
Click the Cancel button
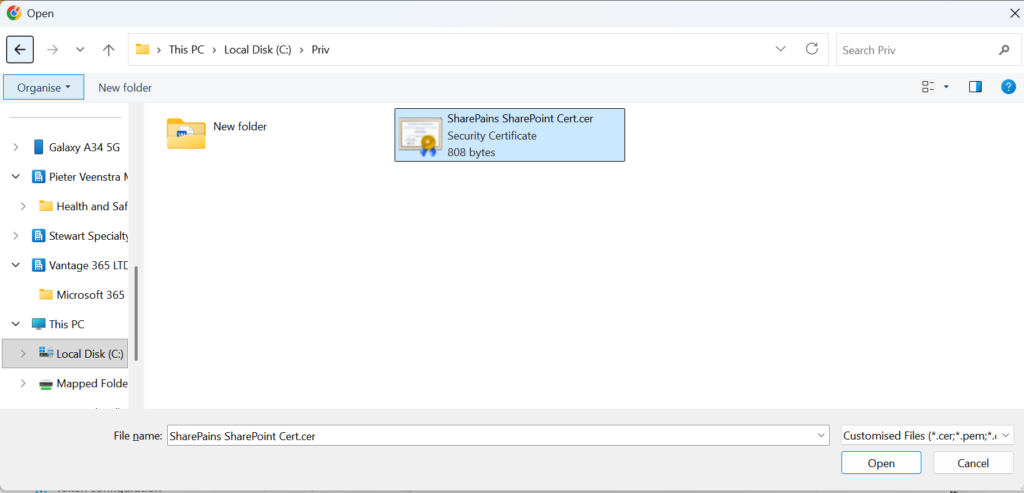click(x=973, y=463)
